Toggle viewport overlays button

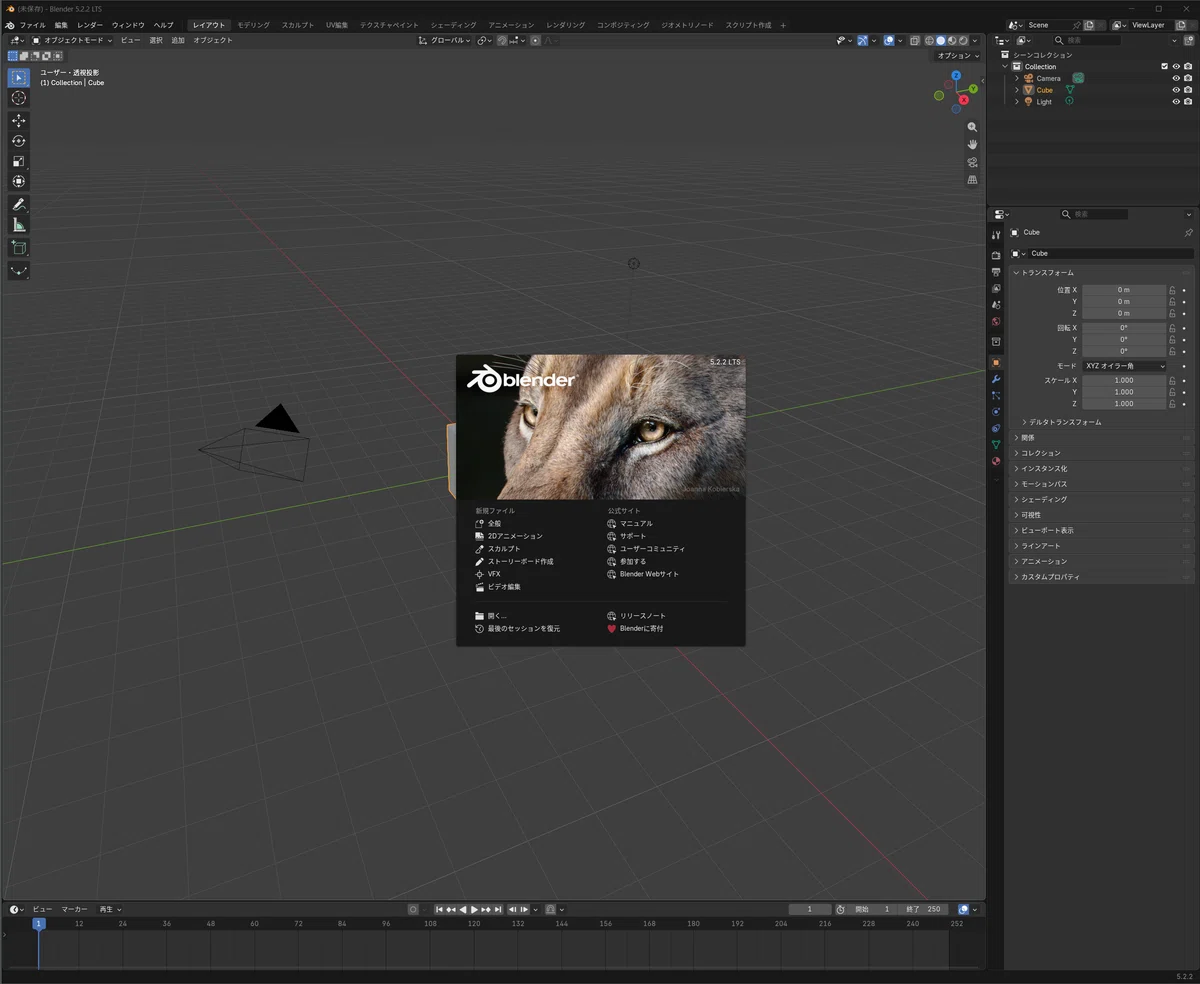[888, 40]
